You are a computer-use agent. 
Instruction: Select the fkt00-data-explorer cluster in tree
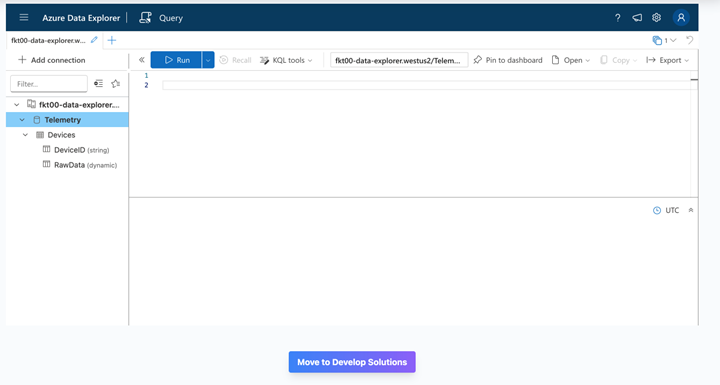(x=79, y=105)
